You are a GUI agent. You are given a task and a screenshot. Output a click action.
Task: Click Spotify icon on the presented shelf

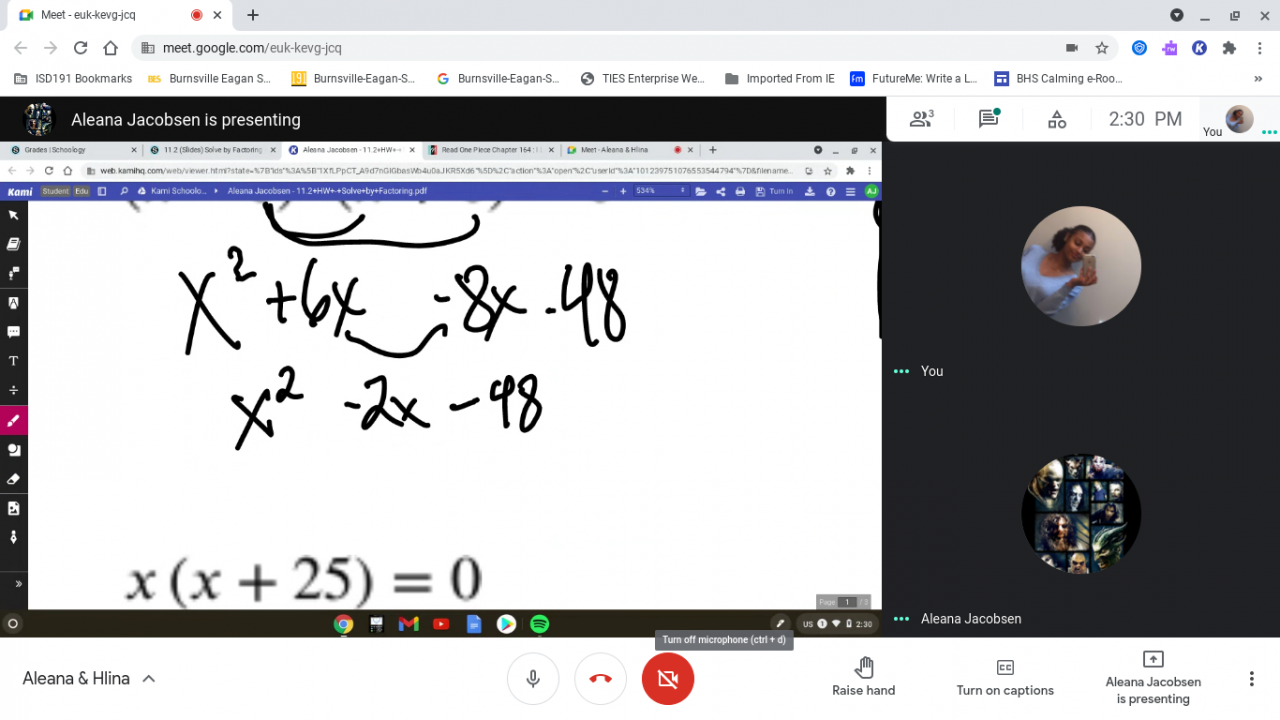[x=539, y=624]
